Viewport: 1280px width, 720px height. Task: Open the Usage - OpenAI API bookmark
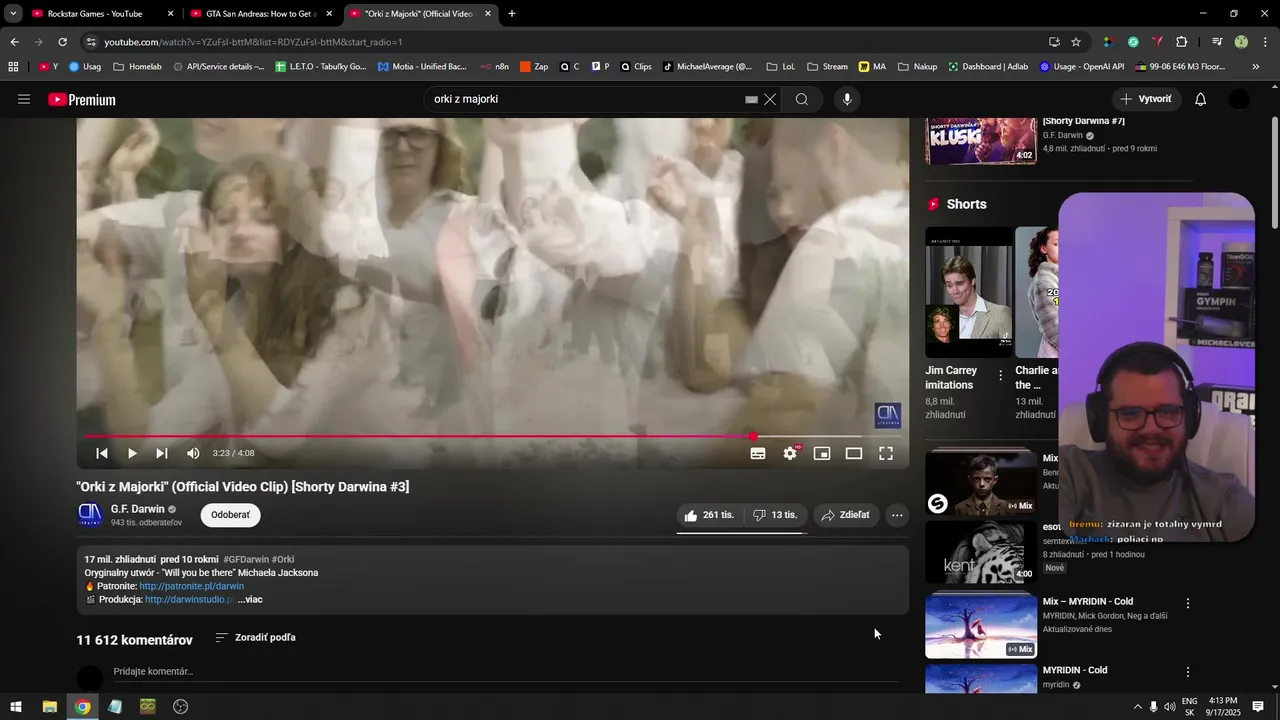click(1082, 67)
